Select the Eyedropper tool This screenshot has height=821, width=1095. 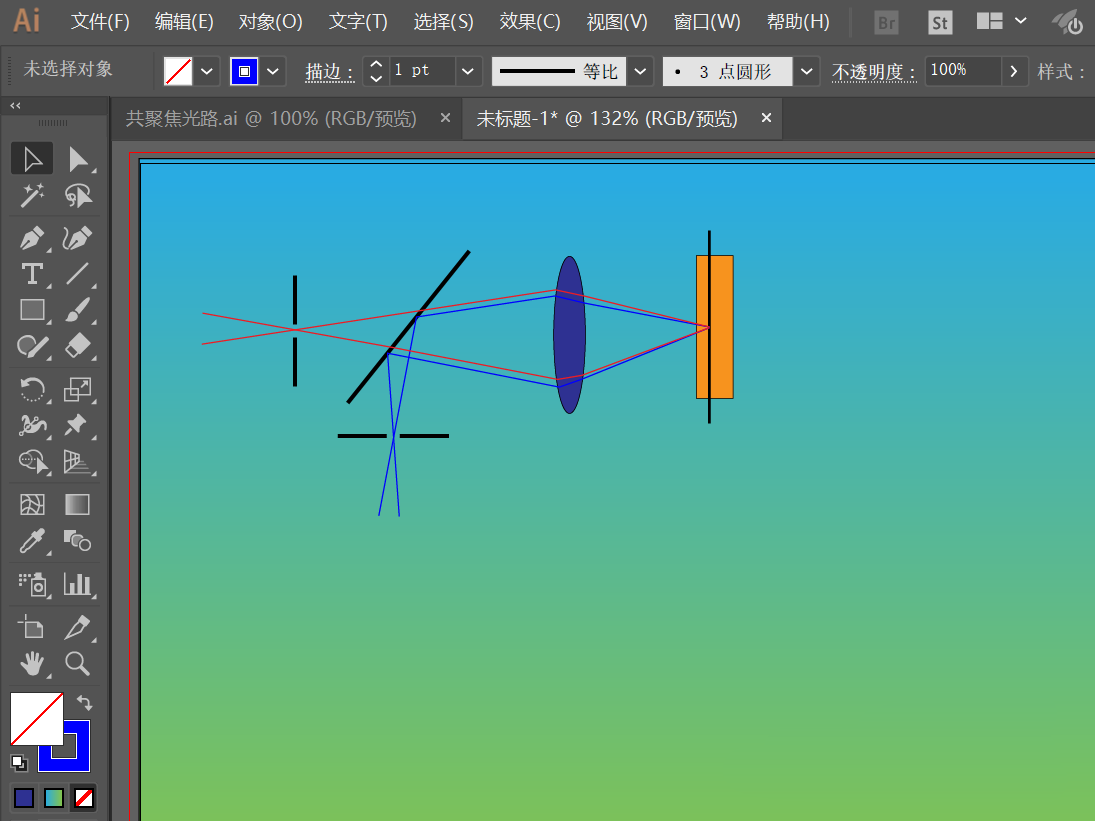[31, 540]
